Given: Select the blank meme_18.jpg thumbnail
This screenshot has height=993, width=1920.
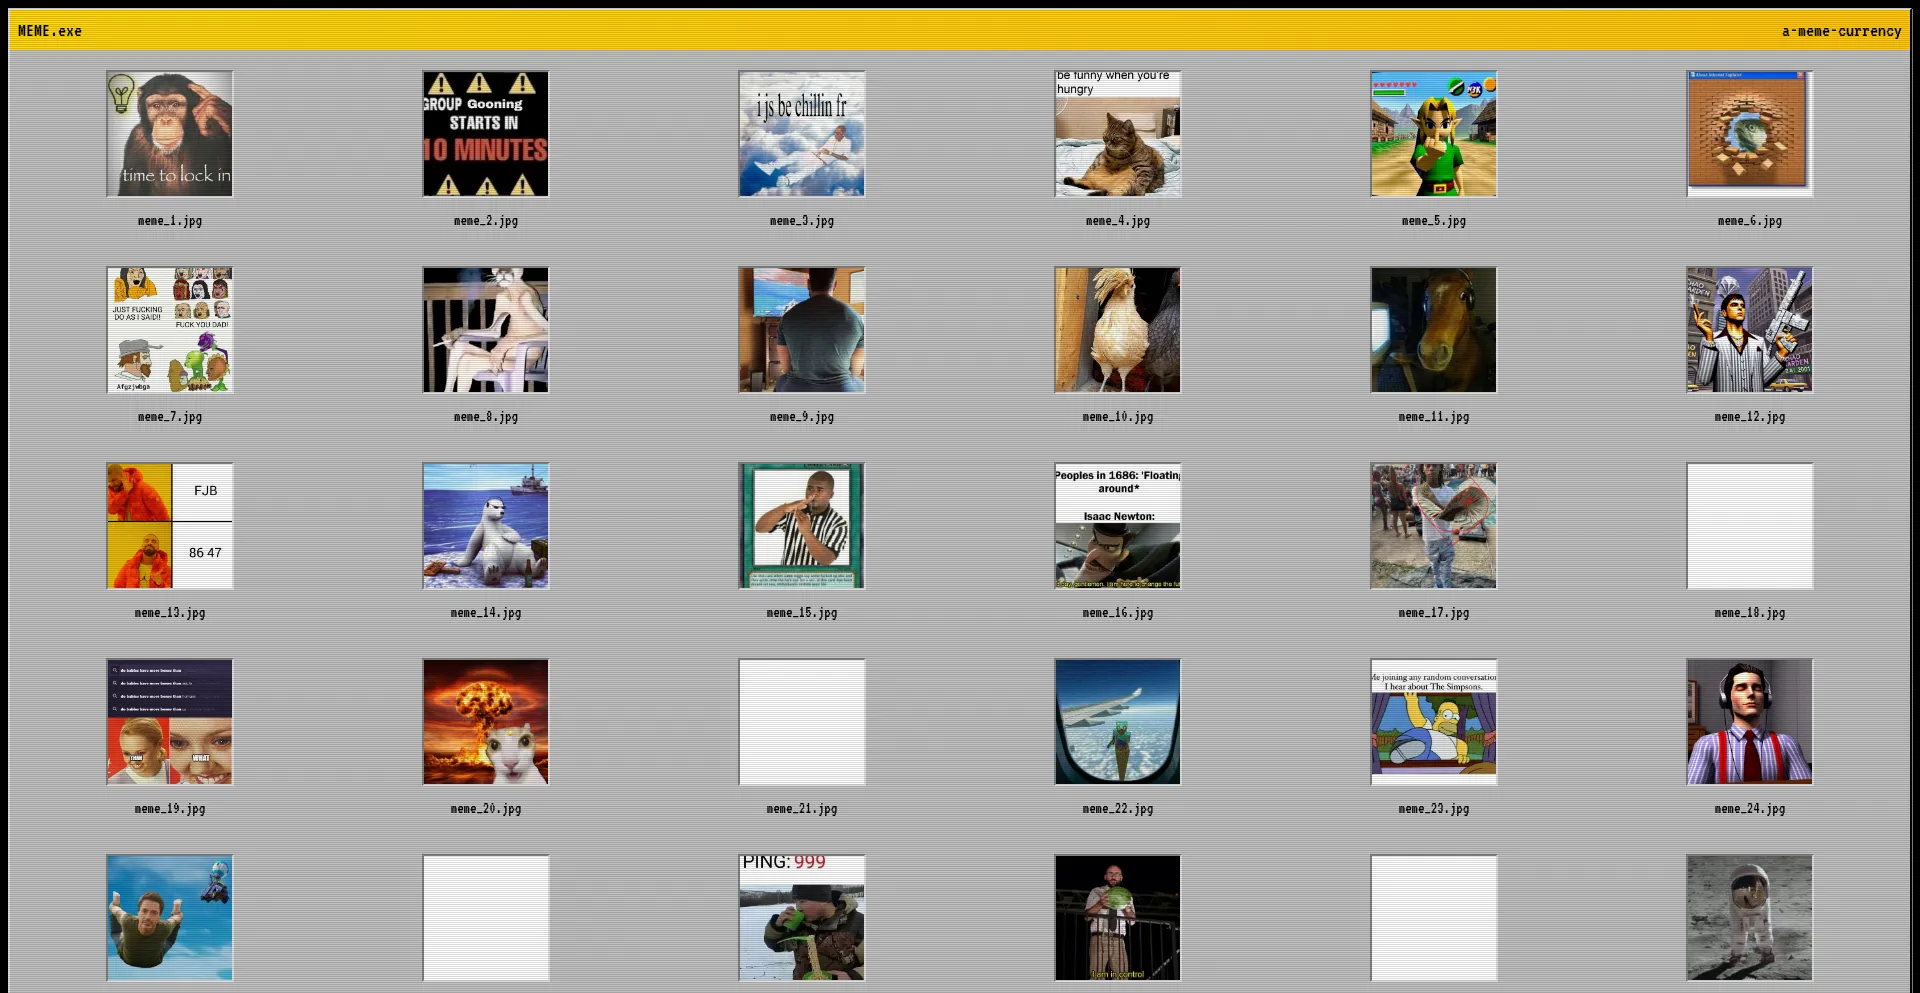Looking at the screenshot, I should click(1750, 526).
